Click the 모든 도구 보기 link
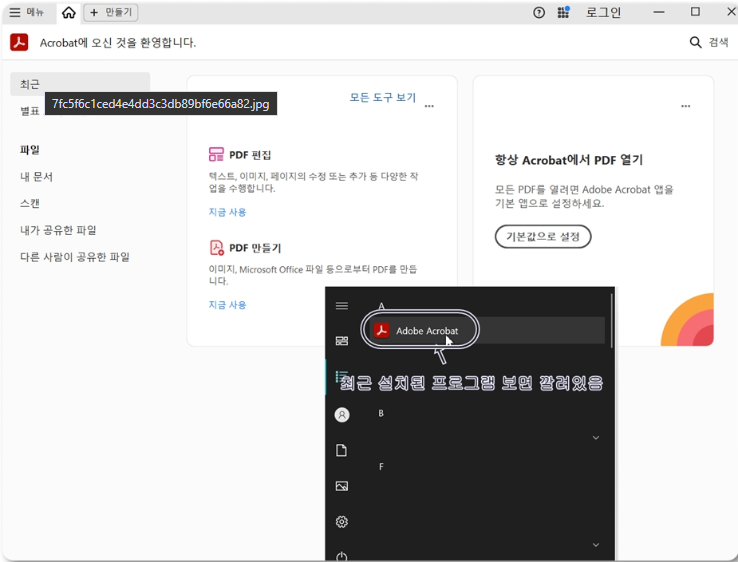 (382, 98)
